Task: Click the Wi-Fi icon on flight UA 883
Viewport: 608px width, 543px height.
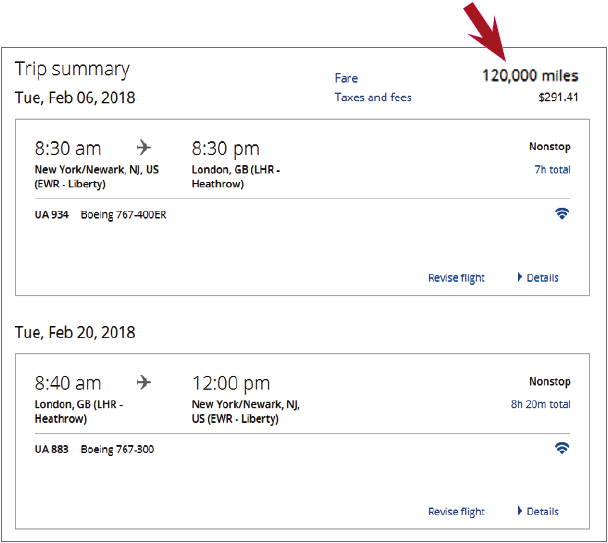Action: click(562, 448)
